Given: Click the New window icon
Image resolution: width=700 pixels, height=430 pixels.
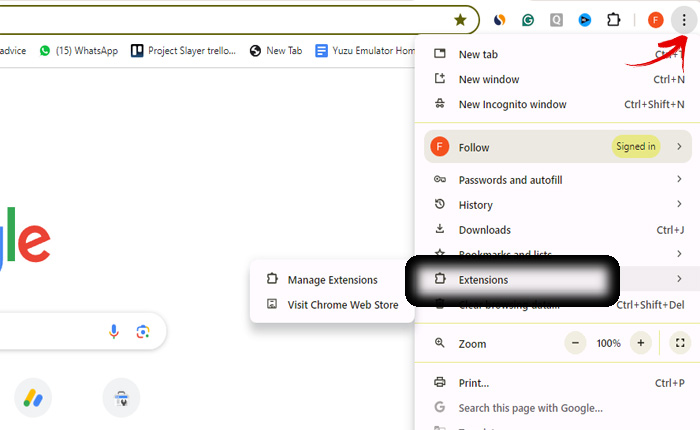Looking at the screenshot, I should click(440, 79).
